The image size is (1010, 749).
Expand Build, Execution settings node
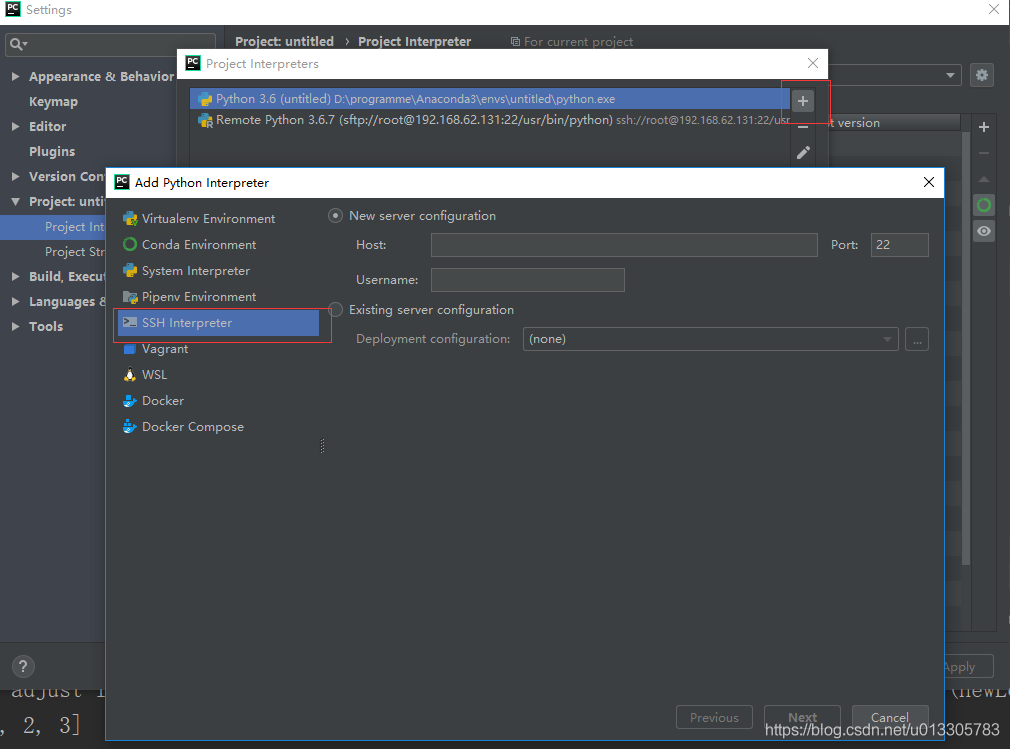15,276
